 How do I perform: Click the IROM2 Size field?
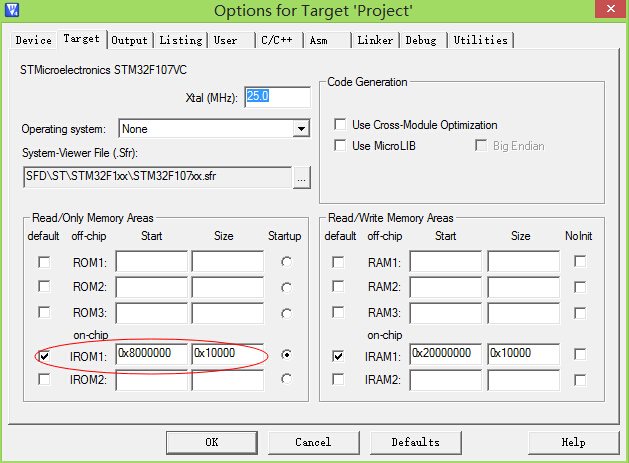(x=228, y=380)
